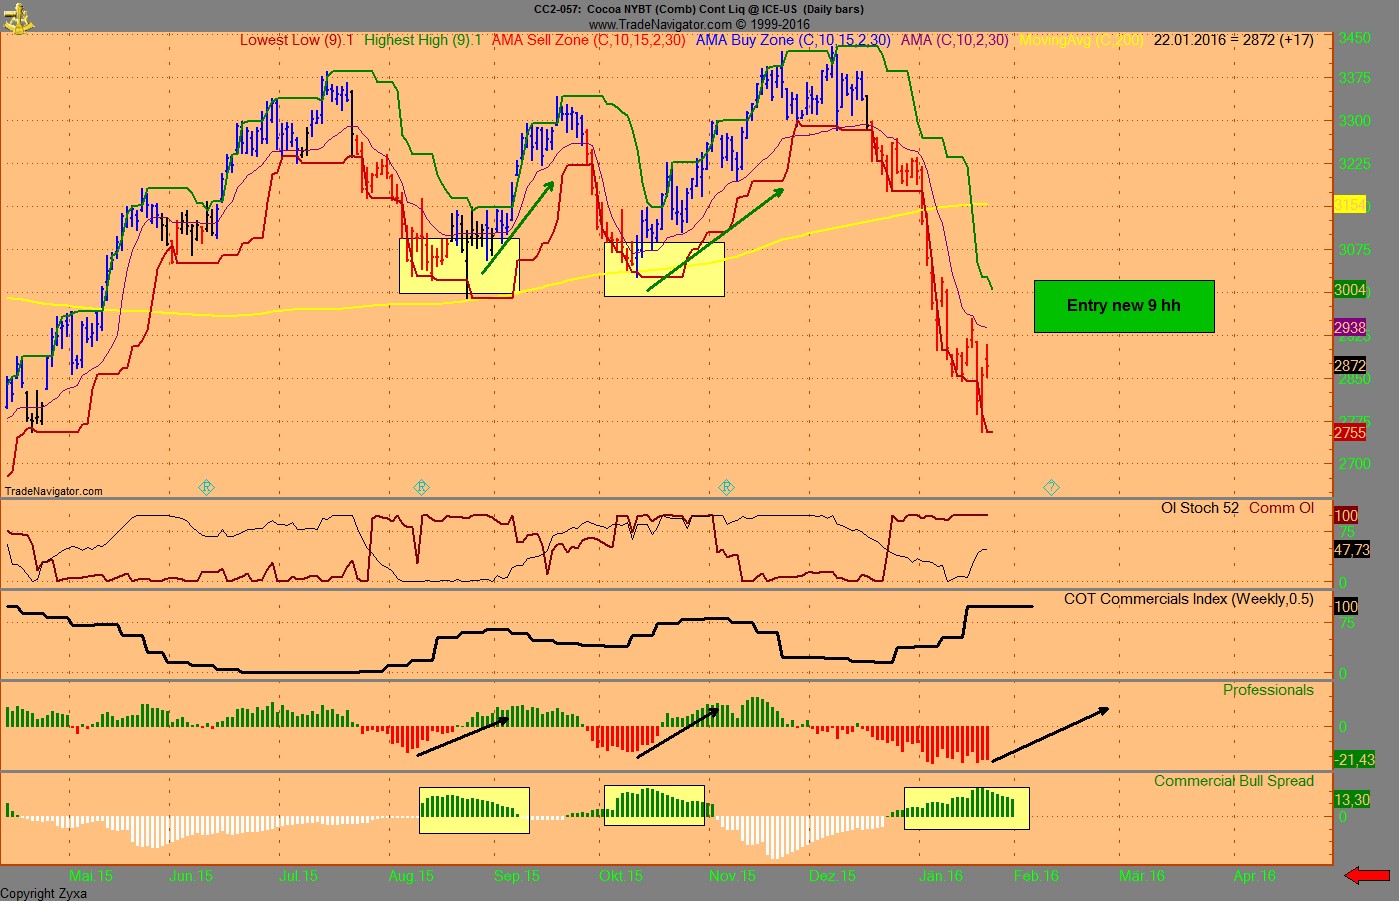Select the diamond 'R' marker below Jun 15
This screenshot has width=1399, height=901.
(x=206, y=488)
